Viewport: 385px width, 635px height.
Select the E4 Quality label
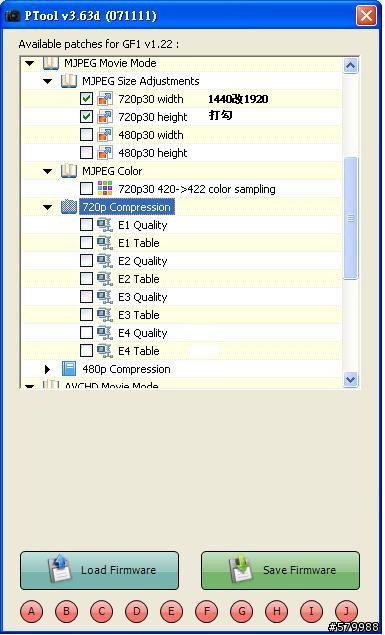[x=143, y=333]
